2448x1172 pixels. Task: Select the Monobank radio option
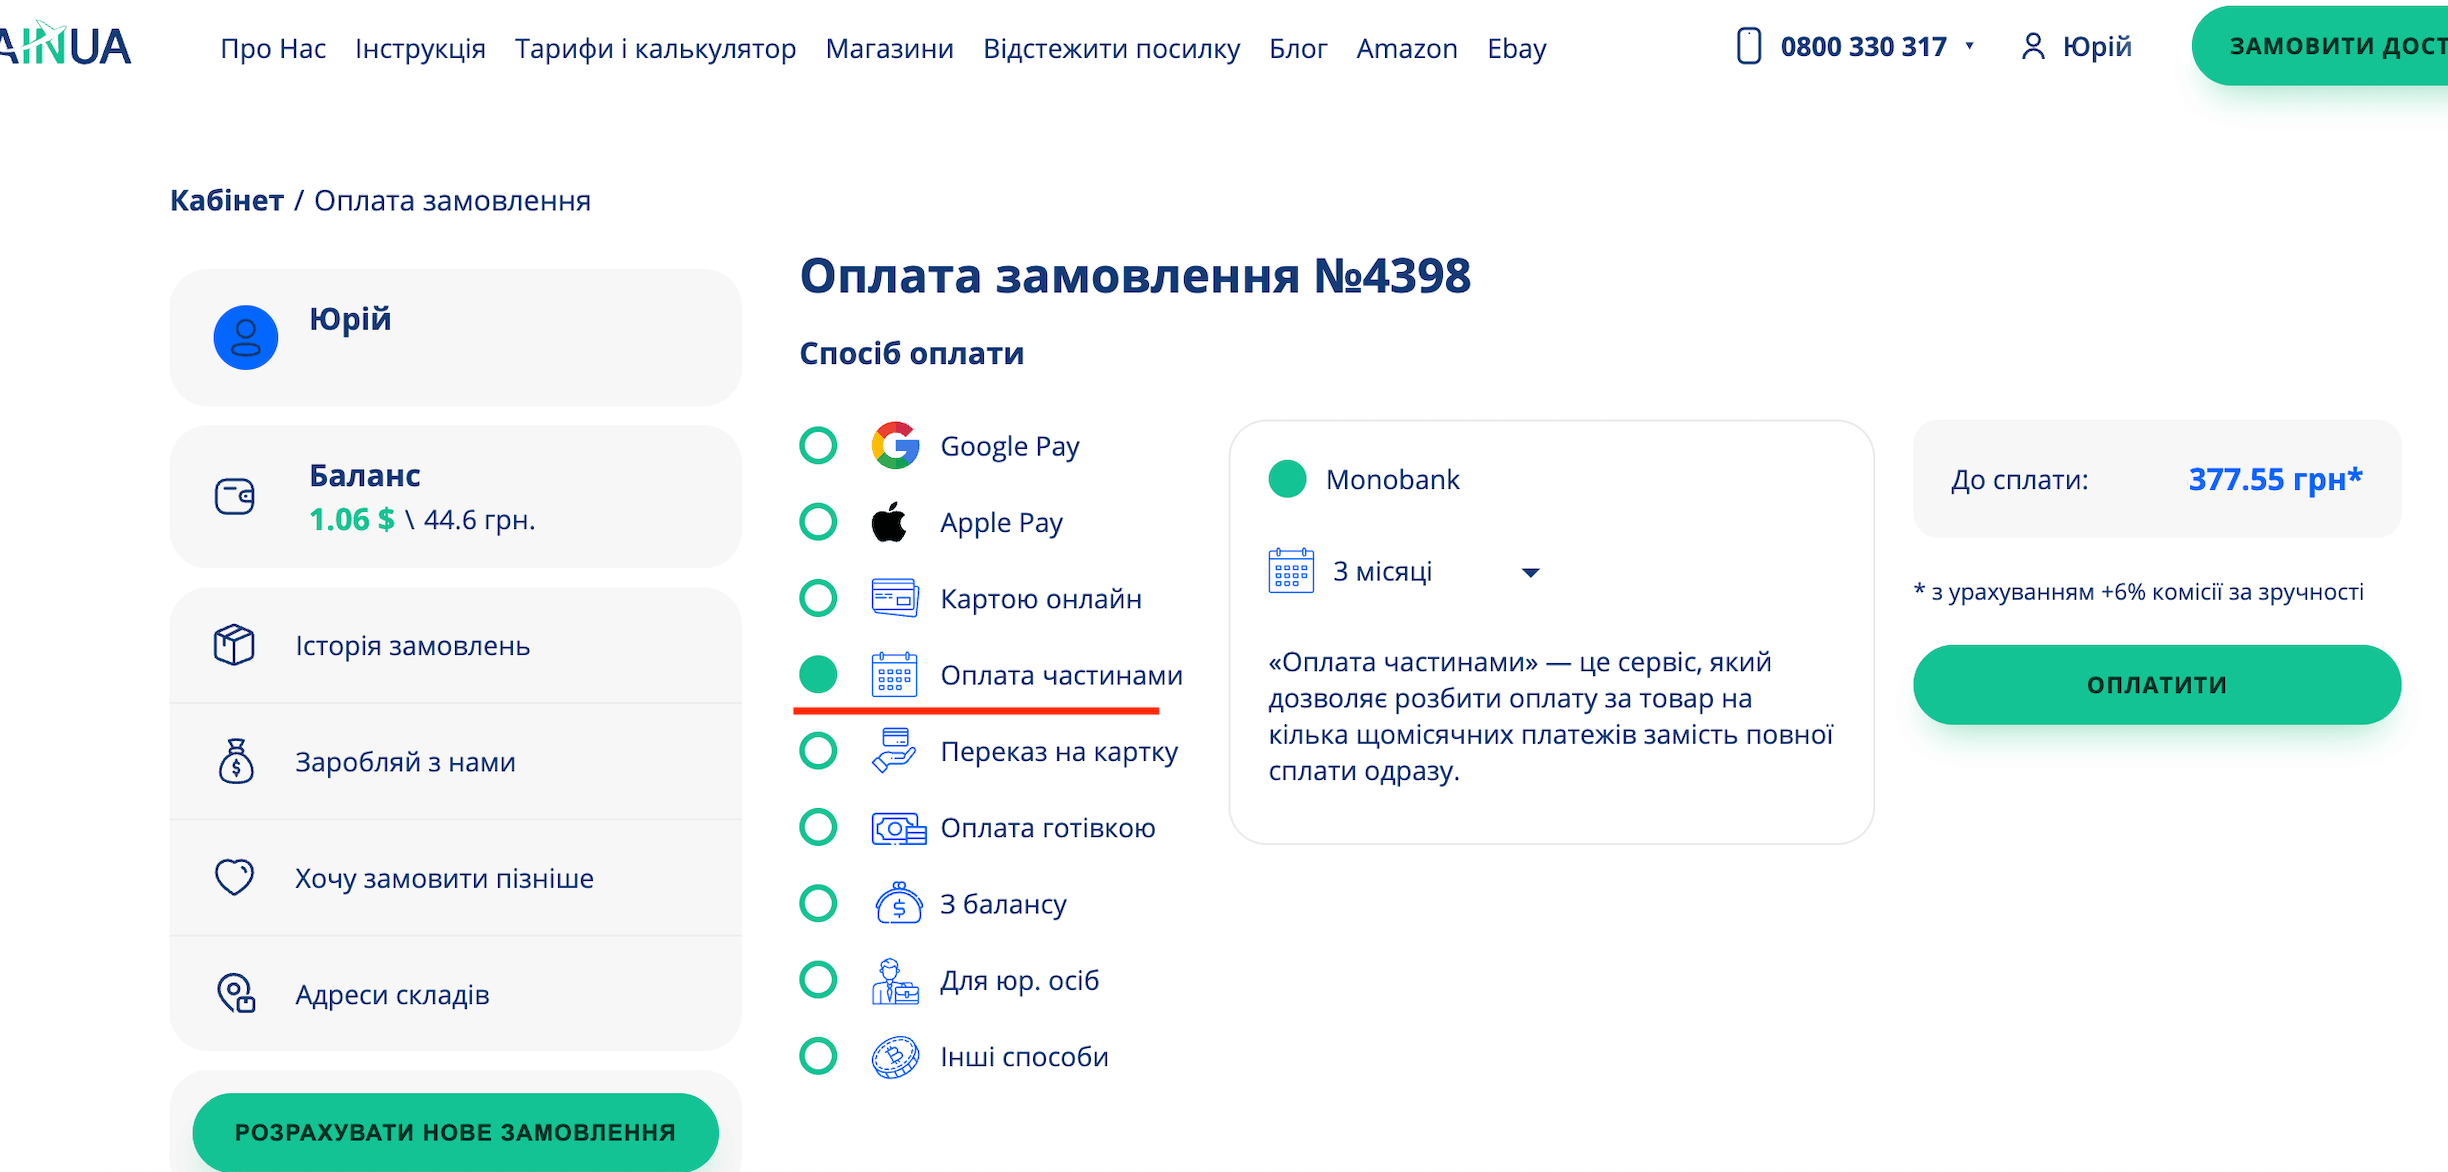point(1287,479)
